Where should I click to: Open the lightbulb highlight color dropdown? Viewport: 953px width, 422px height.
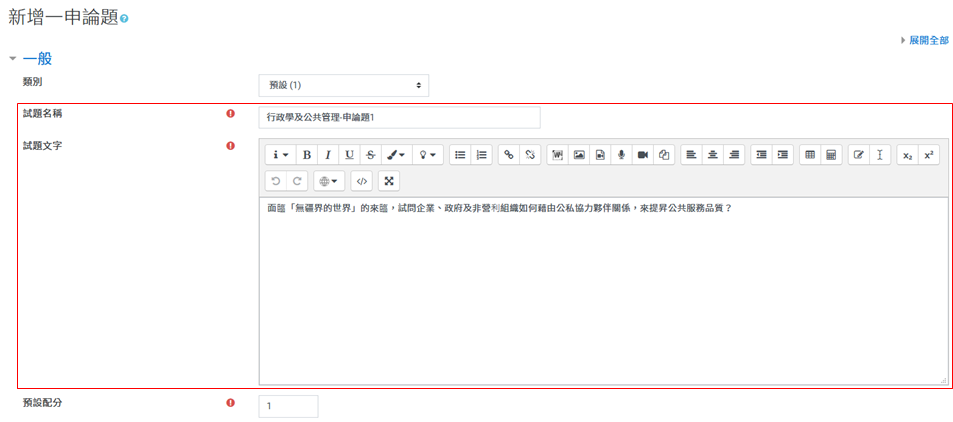pyautogui.click(x=428, y=155)
